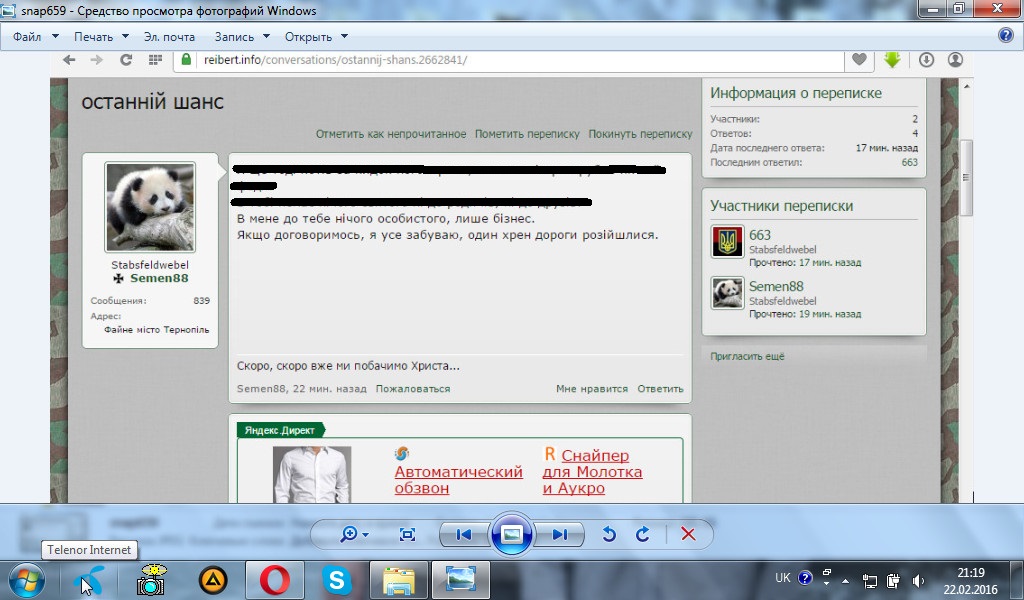Click the browser back arrow

[69, 59]
